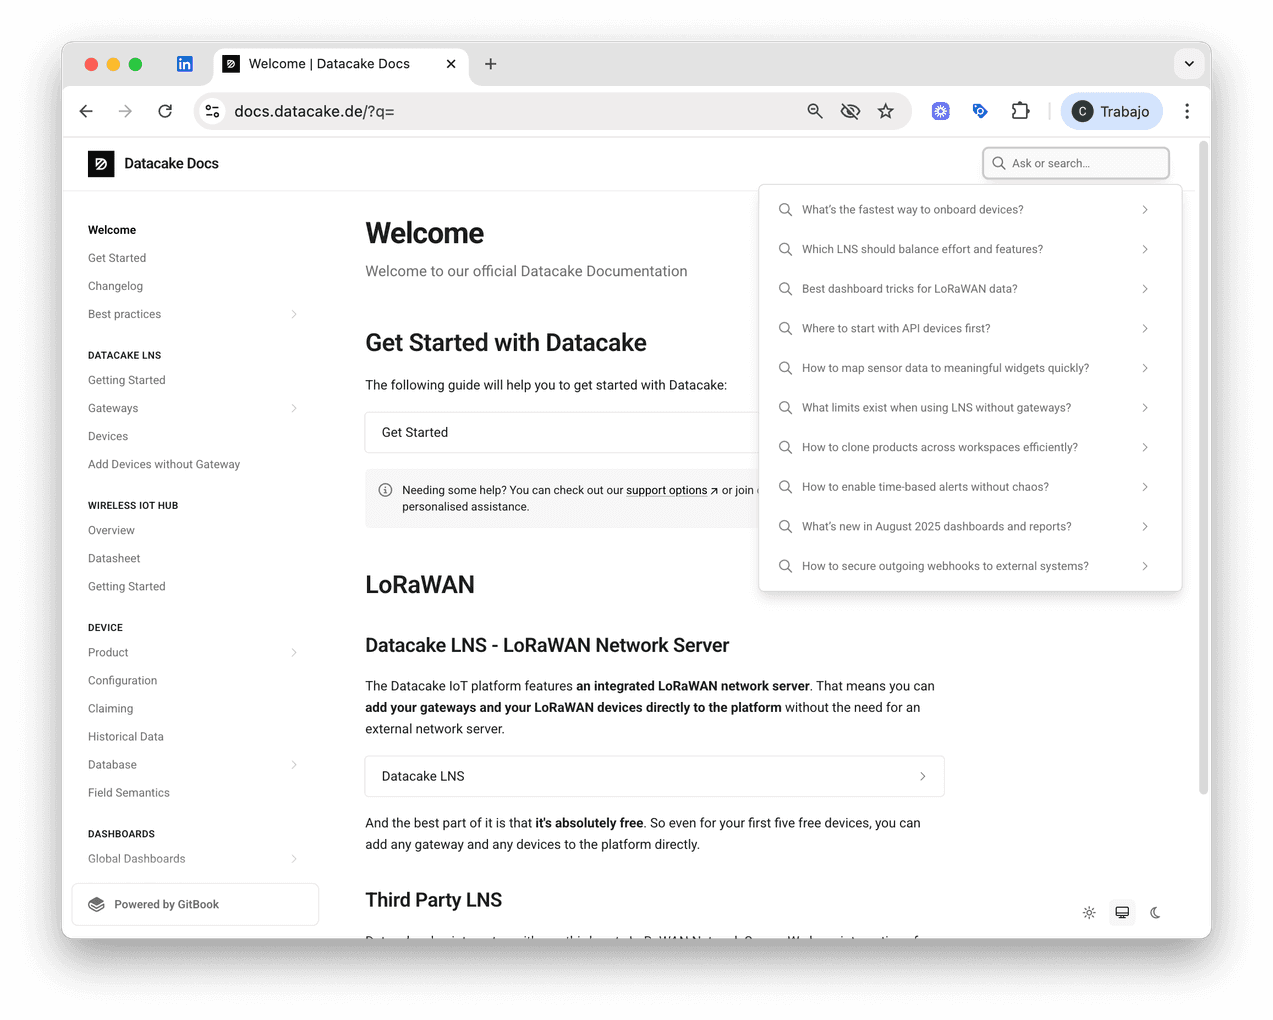Image resolution: width=1273 pixels, height=1020 pixels.
Task: Select suggestion about LNS limits without gateways
Action: click(970, 408)
